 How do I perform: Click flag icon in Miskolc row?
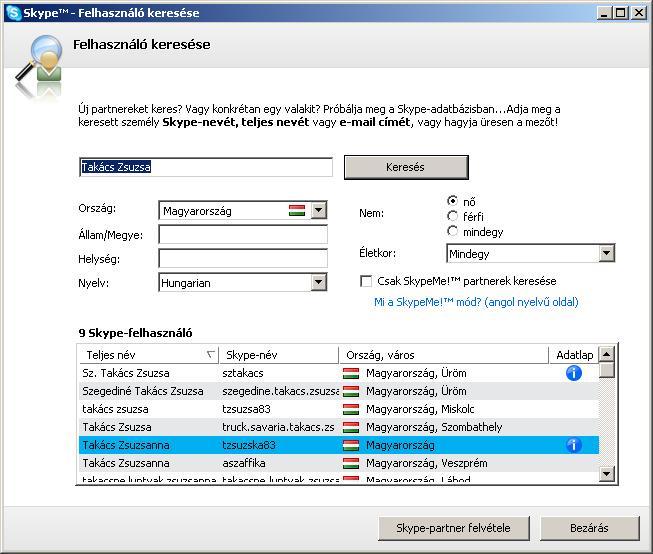[x=351, y=409]
